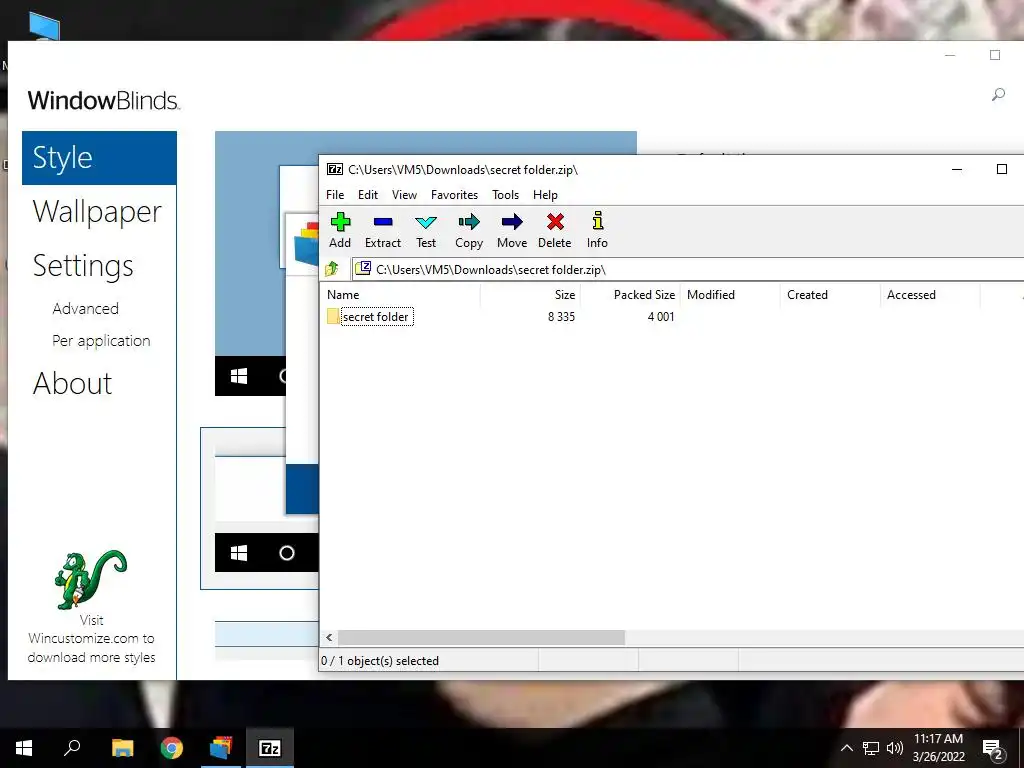
Task: Click the 7-Zip address path field
Action: [687, 269]
